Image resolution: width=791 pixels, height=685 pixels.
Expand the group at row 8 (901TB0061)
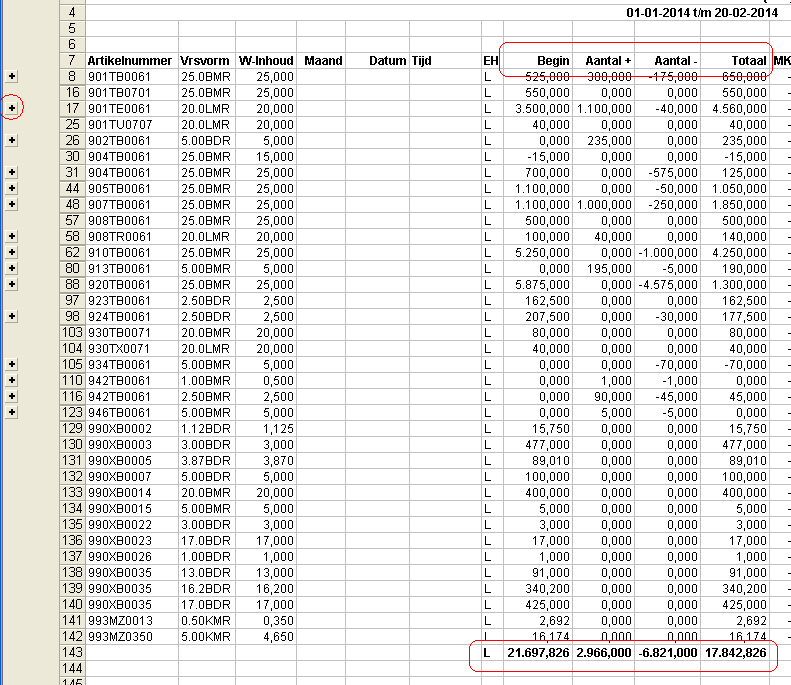[x=12, y=76]
